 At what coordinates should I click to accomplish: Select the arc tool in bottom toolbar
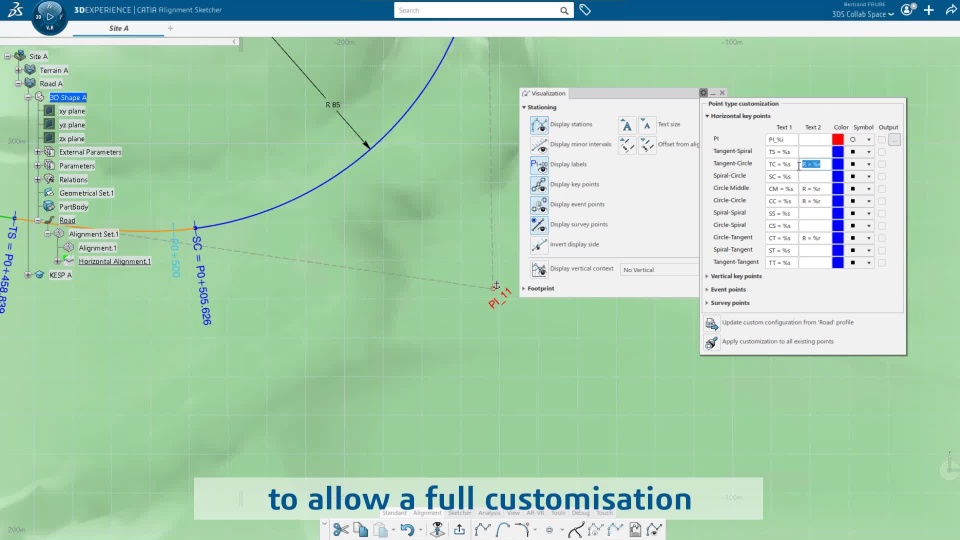(x=503, y=530)
